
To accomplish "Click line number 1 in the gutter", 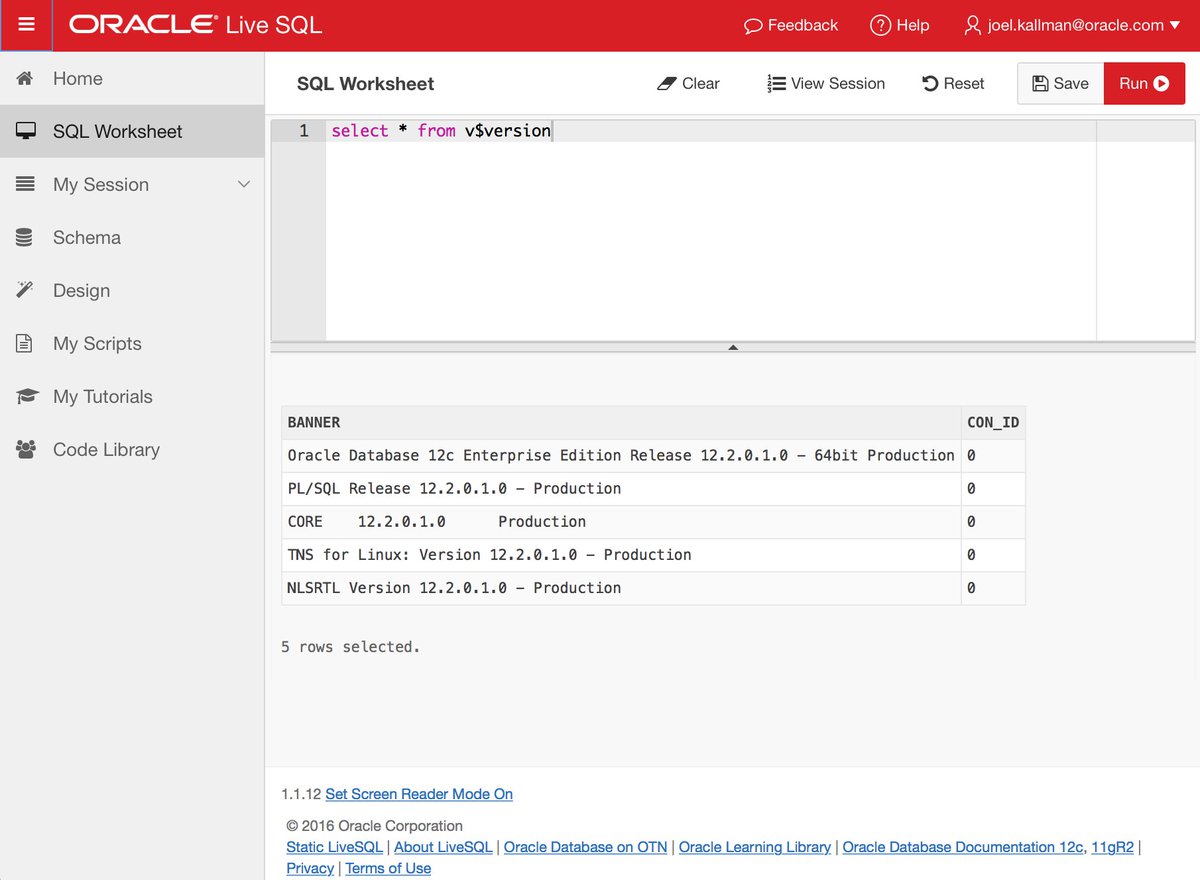I will (304, 131).
